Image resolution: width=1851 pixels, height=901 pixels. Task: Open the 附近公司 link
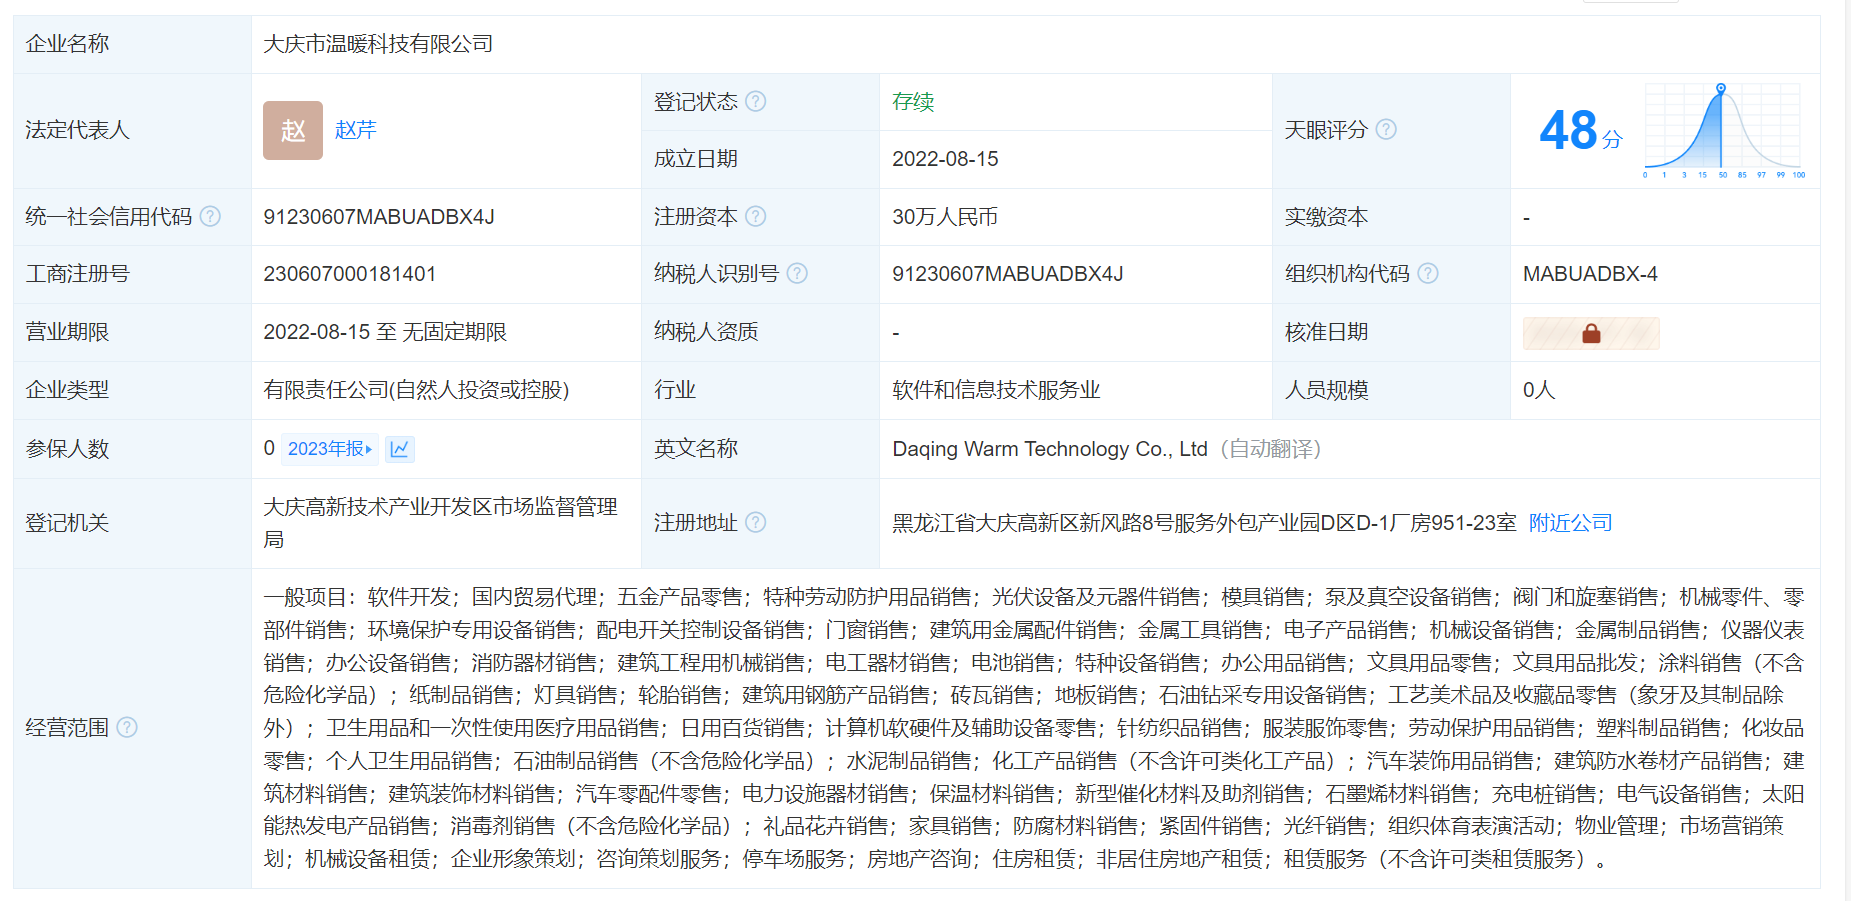1570,522
